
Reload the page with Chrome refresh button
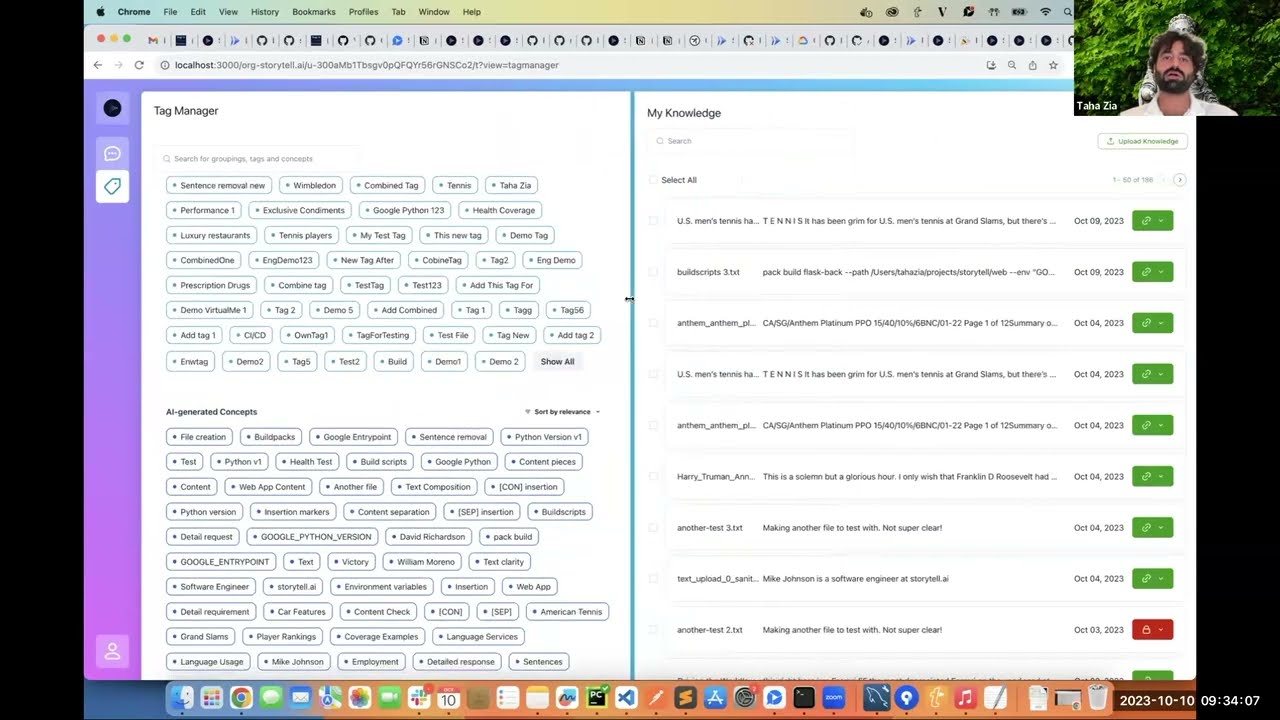tap(138, 65)
